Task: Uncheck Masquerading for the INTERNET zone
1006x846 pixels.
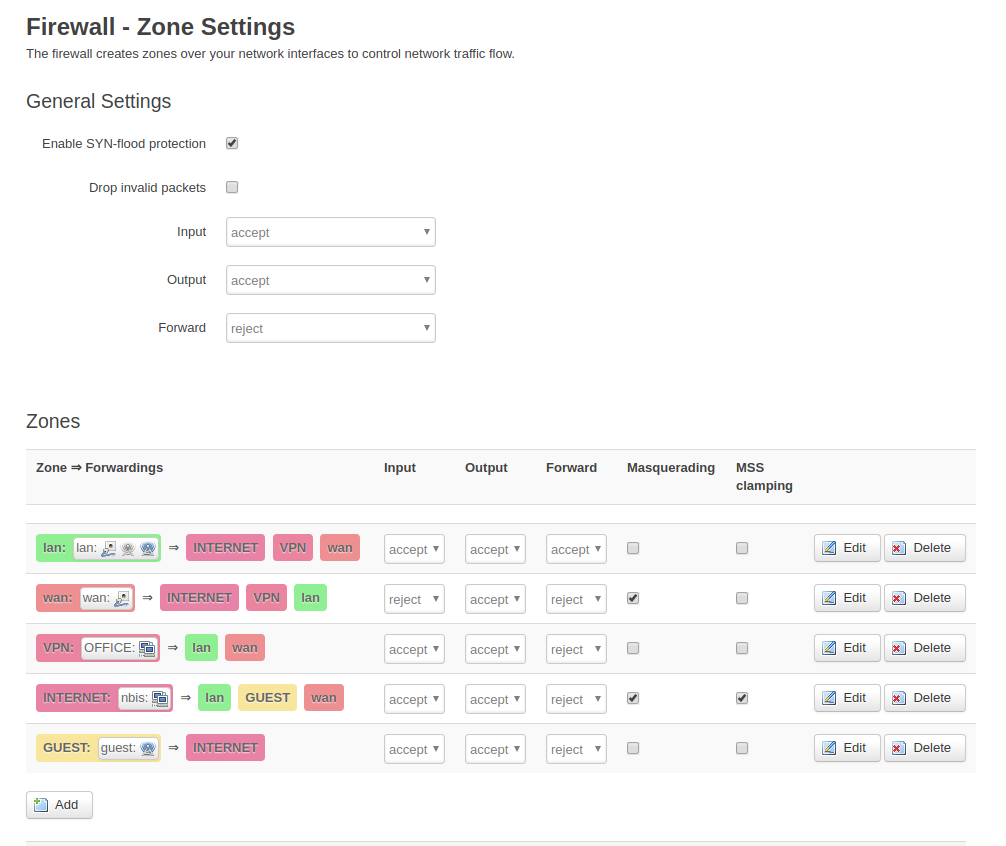Action: click(633, 698)
